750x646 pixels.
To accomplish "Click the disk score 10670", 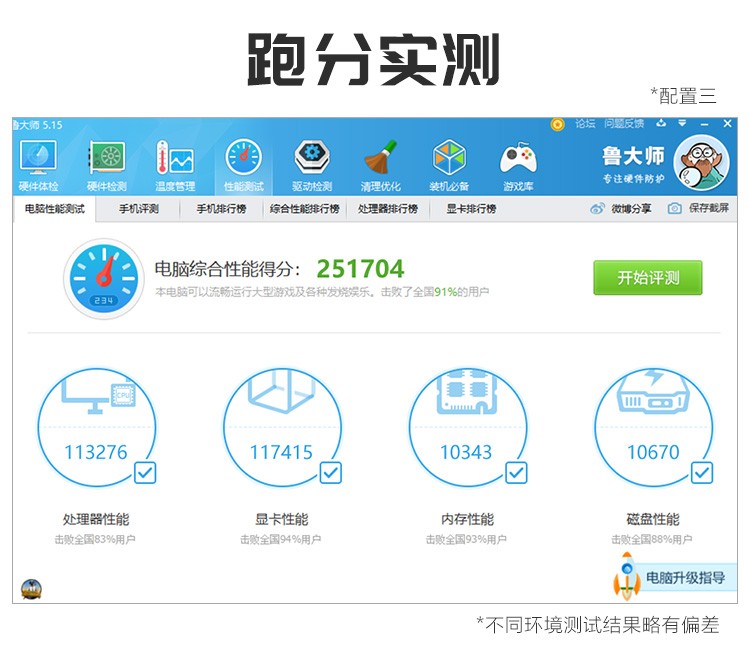I will click(x=653, y=452).
